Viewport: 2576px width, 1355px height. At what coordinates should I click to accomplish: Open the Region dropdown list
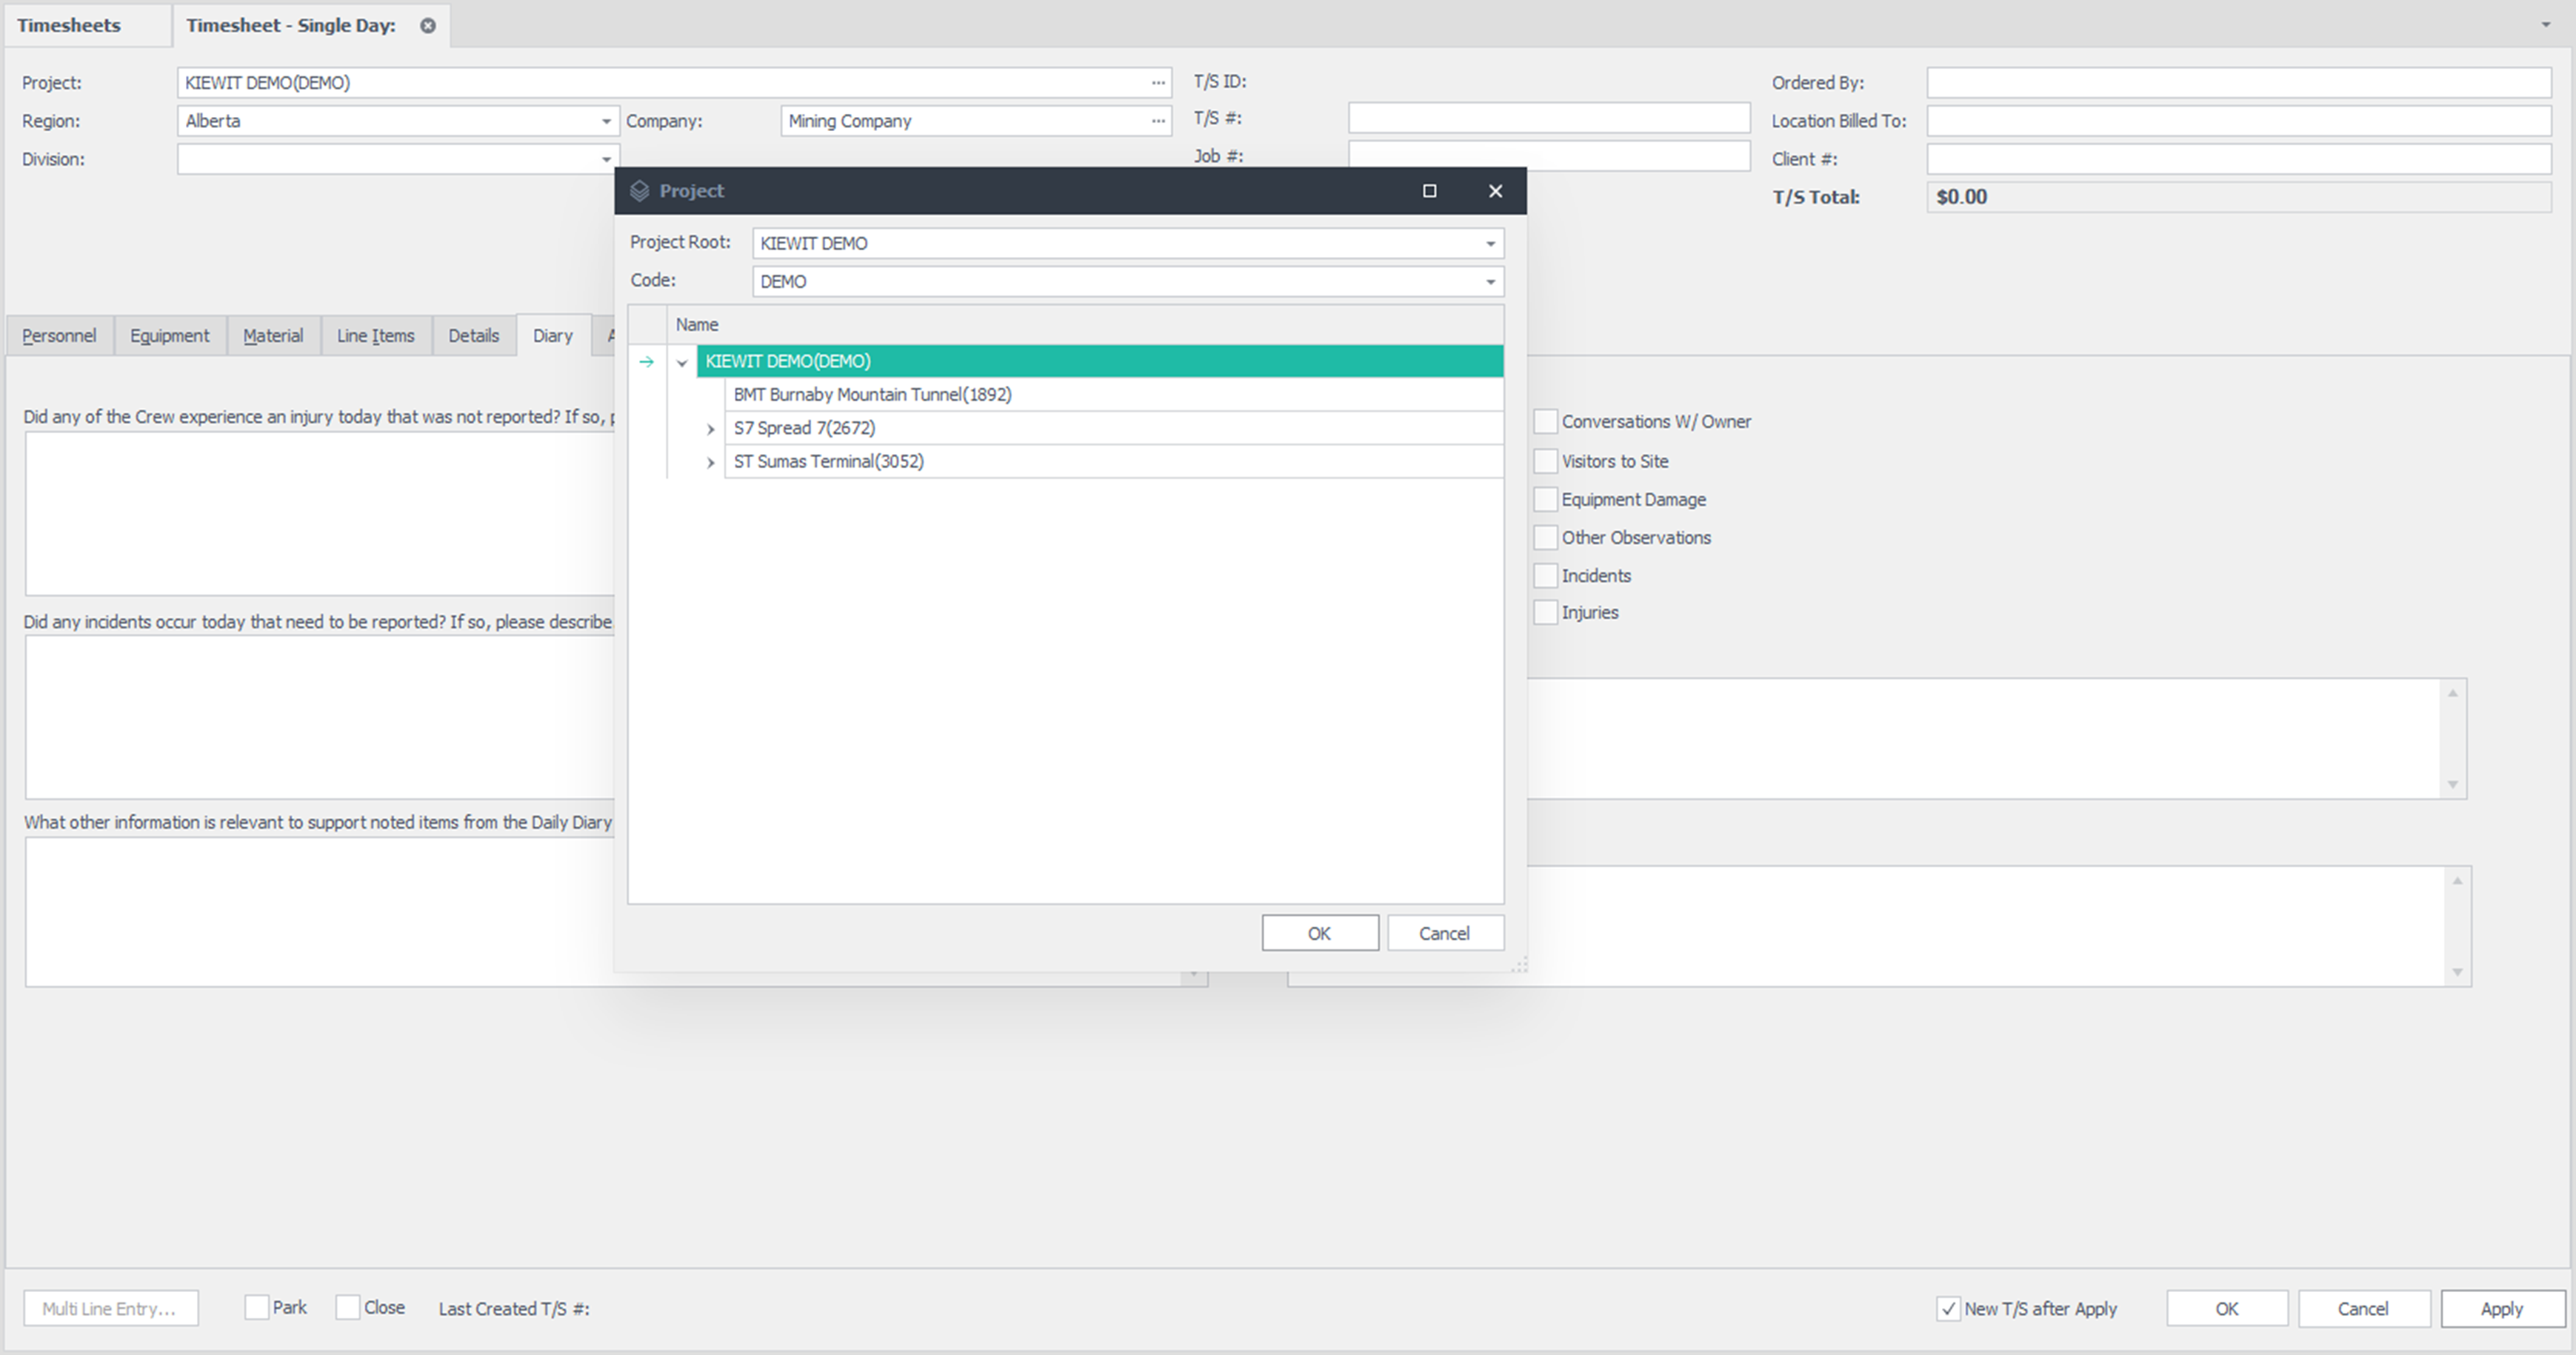[606, 121]
